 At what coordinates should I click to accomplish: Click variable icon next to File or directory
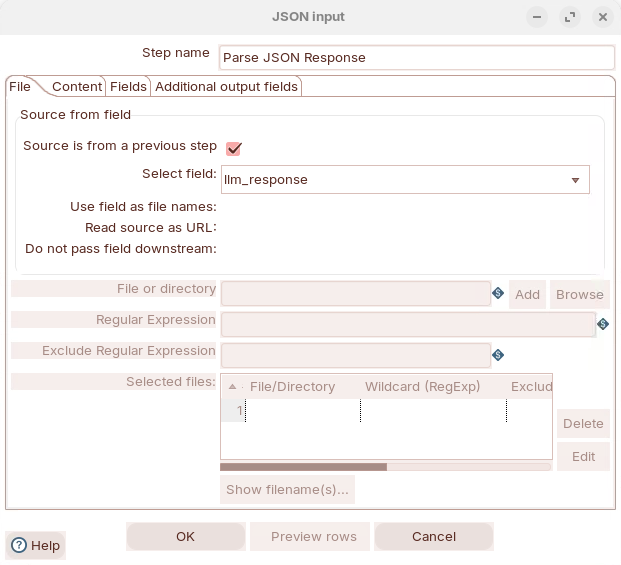(x=498, y=293)
